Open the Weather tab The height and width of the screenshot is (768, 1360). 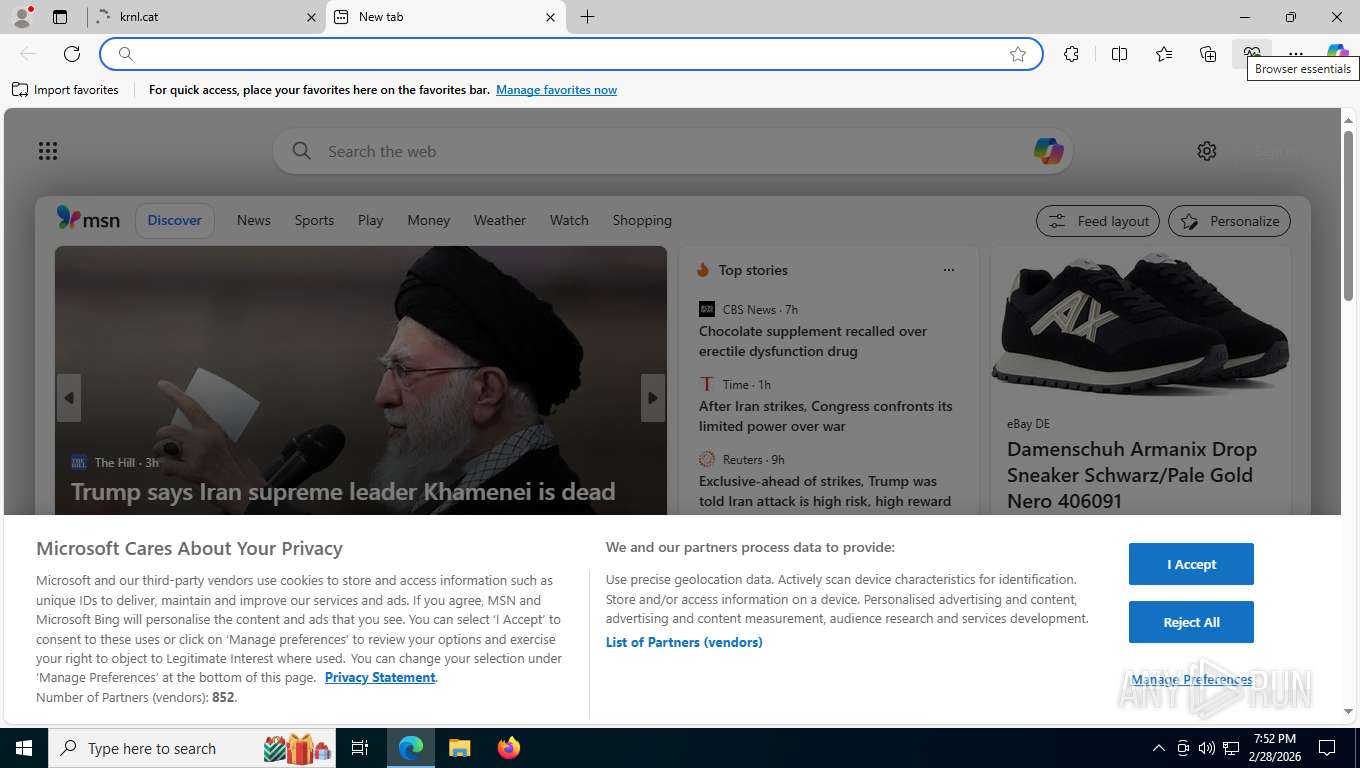pyautogui.click(x=500, y=220)
